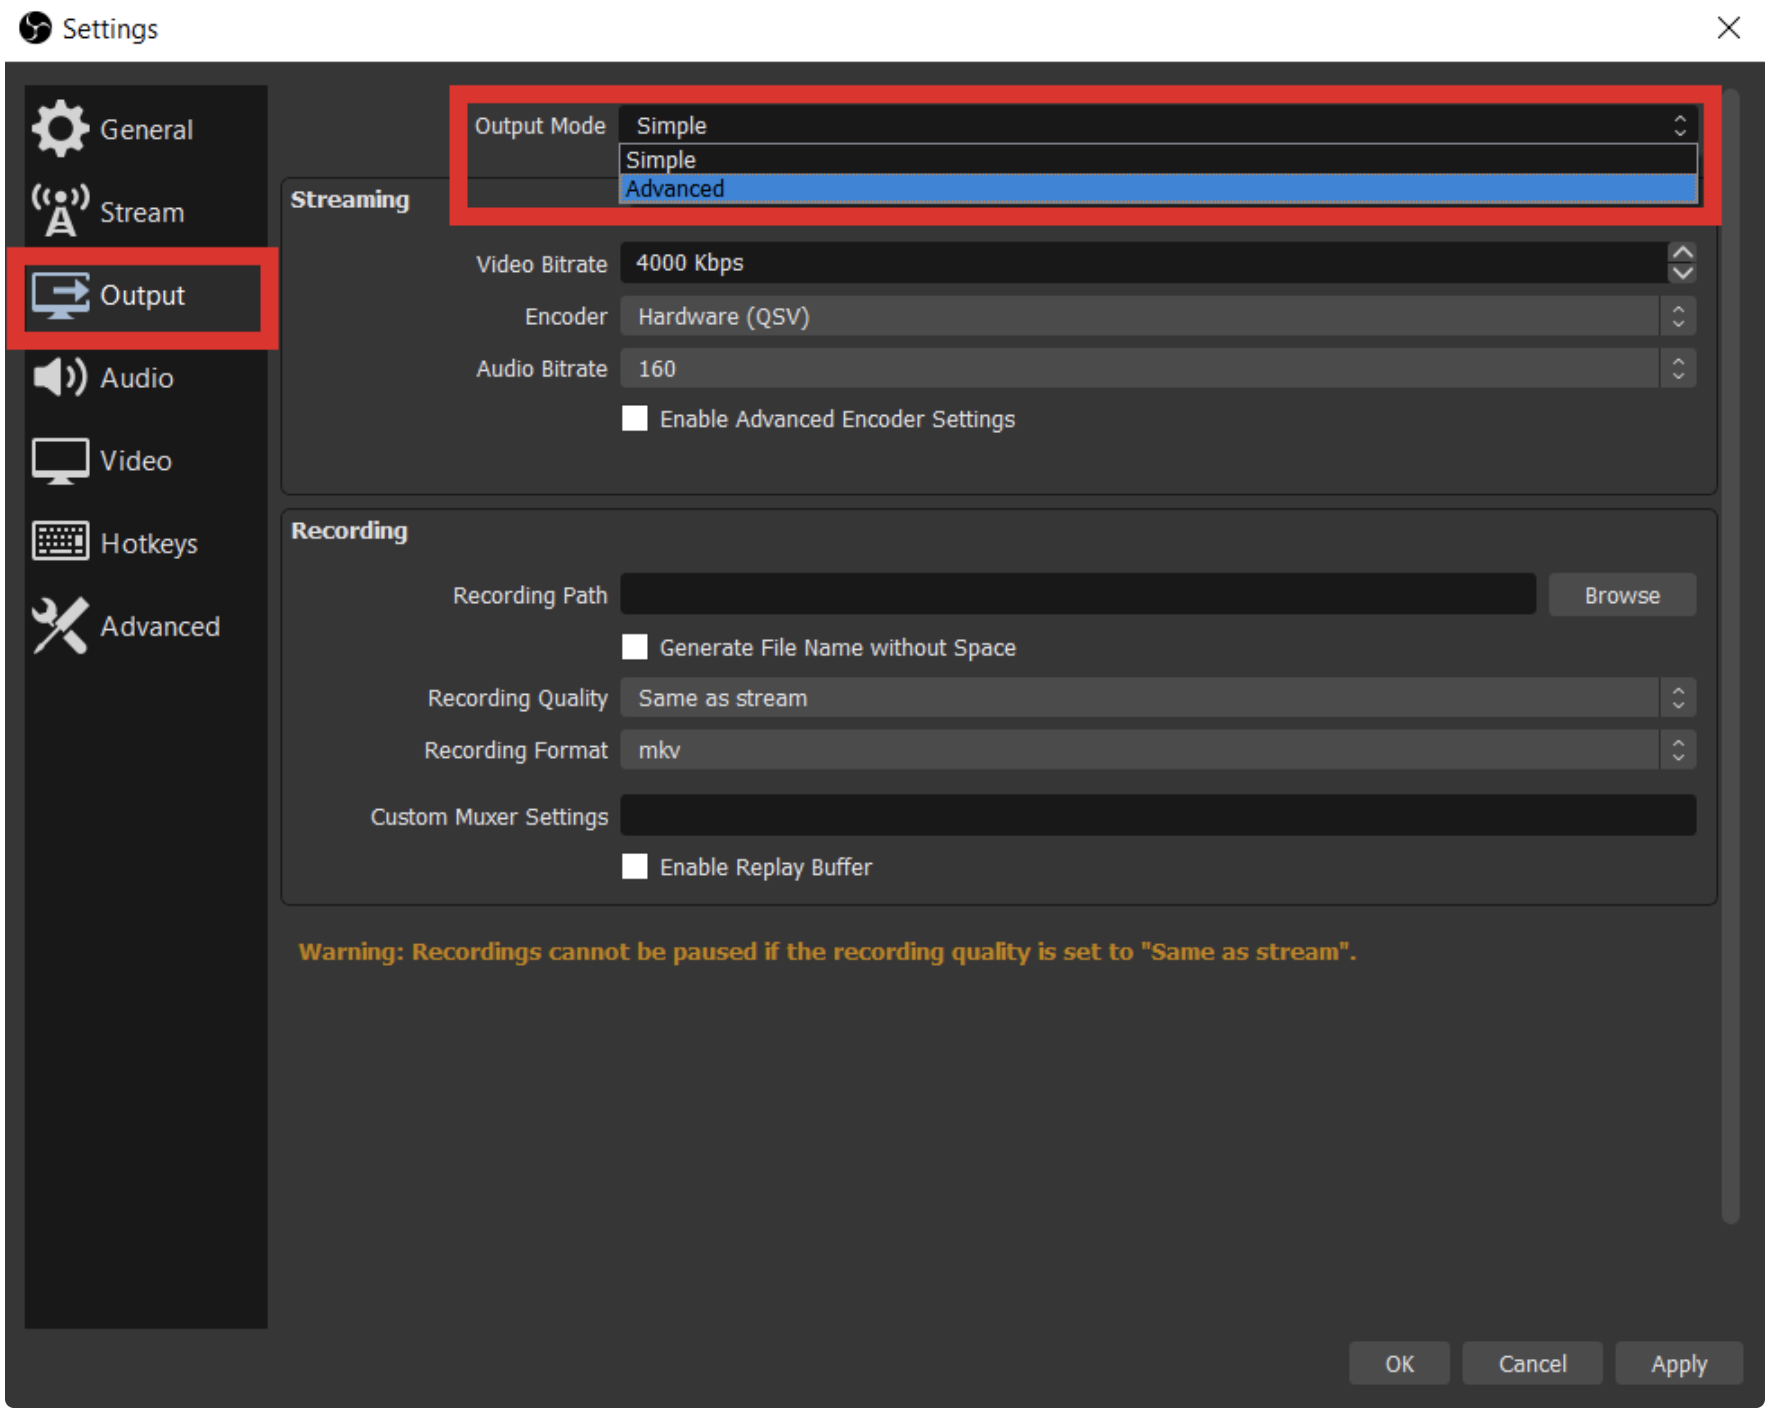The height and width of the screenshot is (1408, 1766).
Task: Open the Recording Quality dropdown
Action: pos(1158,698)
